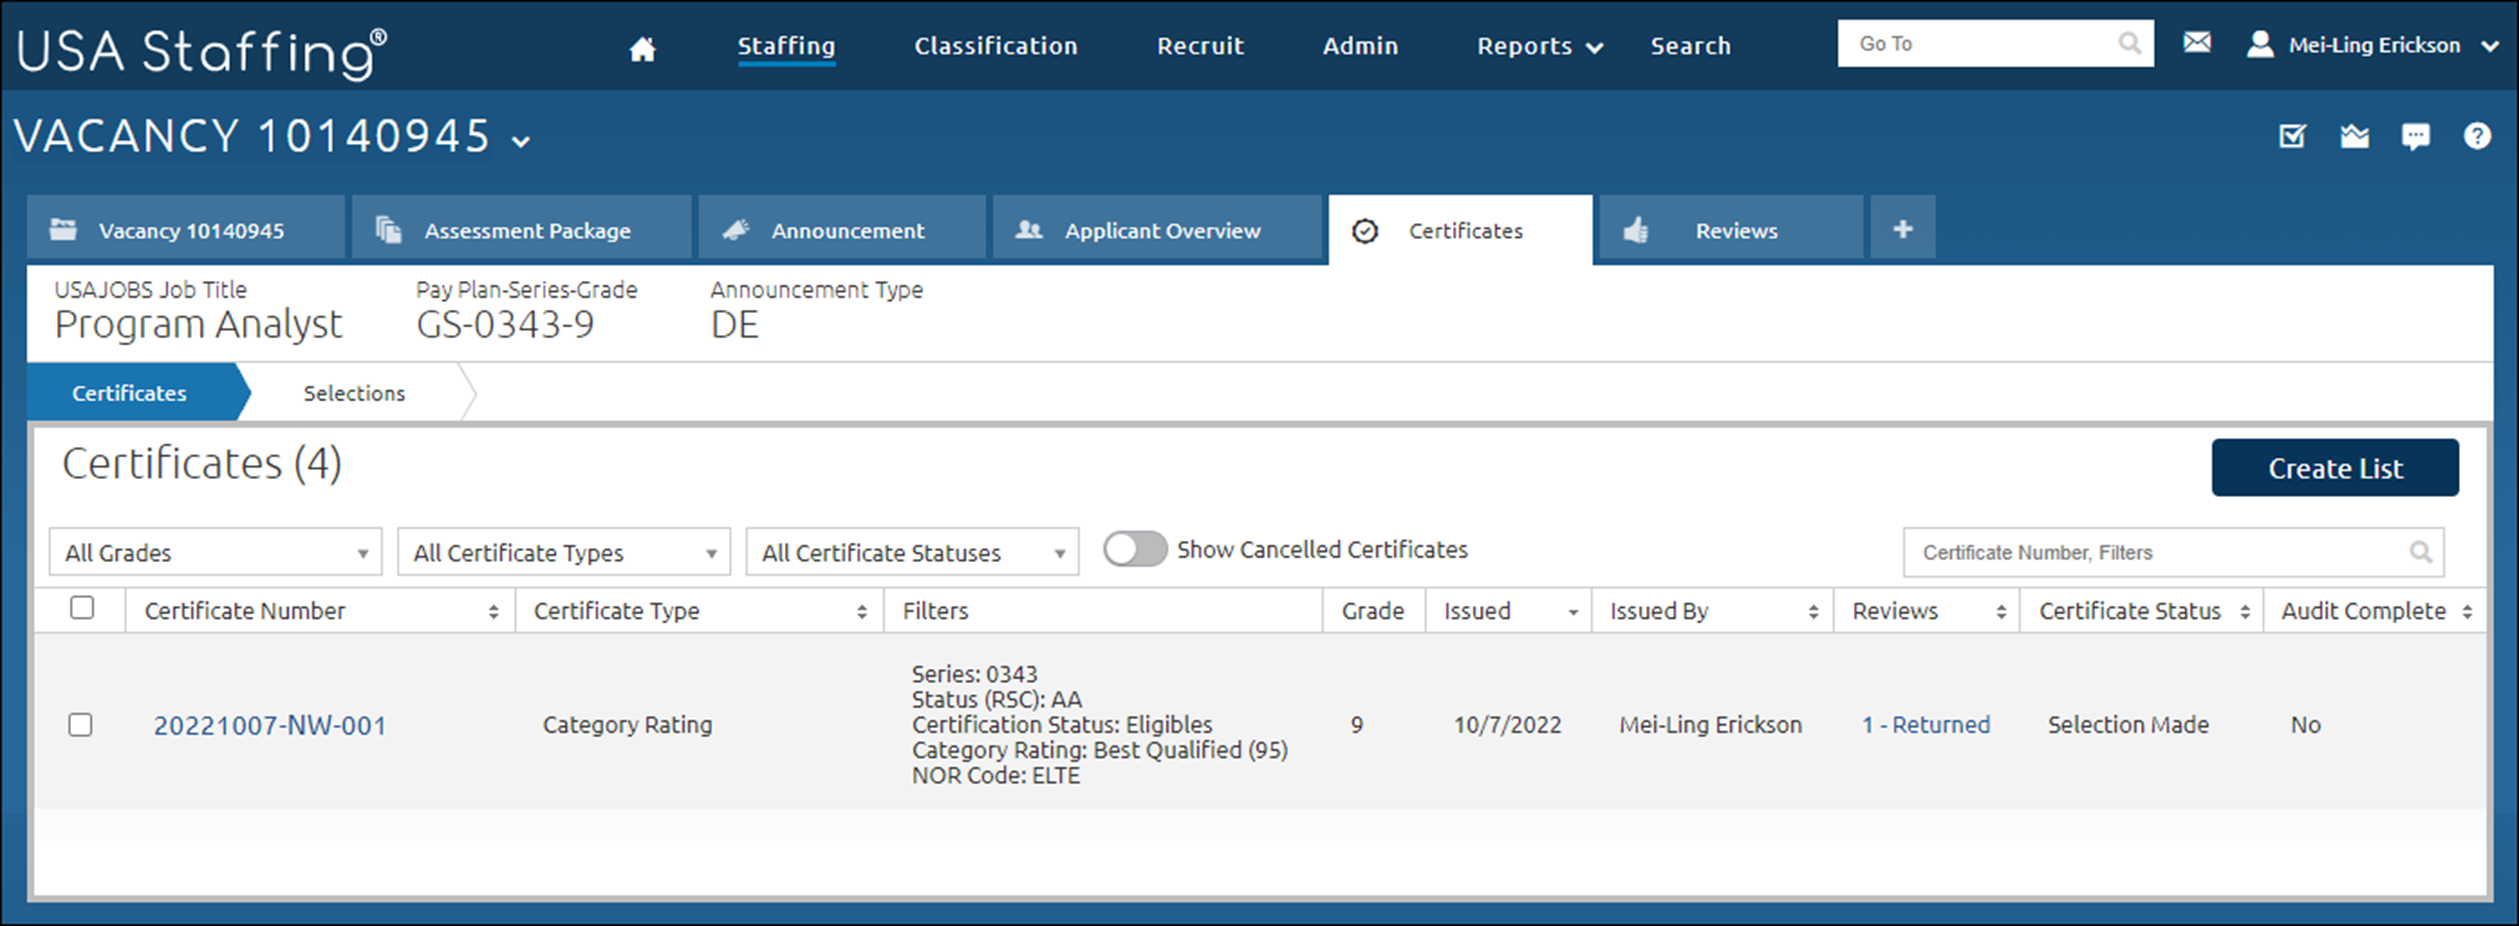Click the Create List button

click(x=2335, y=467)
